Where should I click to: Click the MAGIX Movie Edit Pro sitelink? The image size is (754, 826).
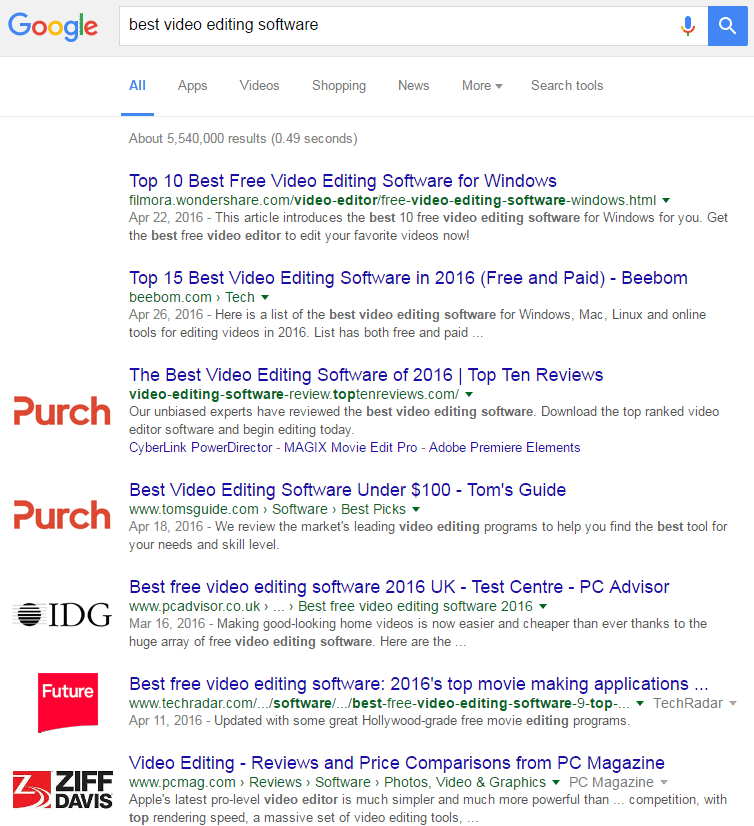350,447
